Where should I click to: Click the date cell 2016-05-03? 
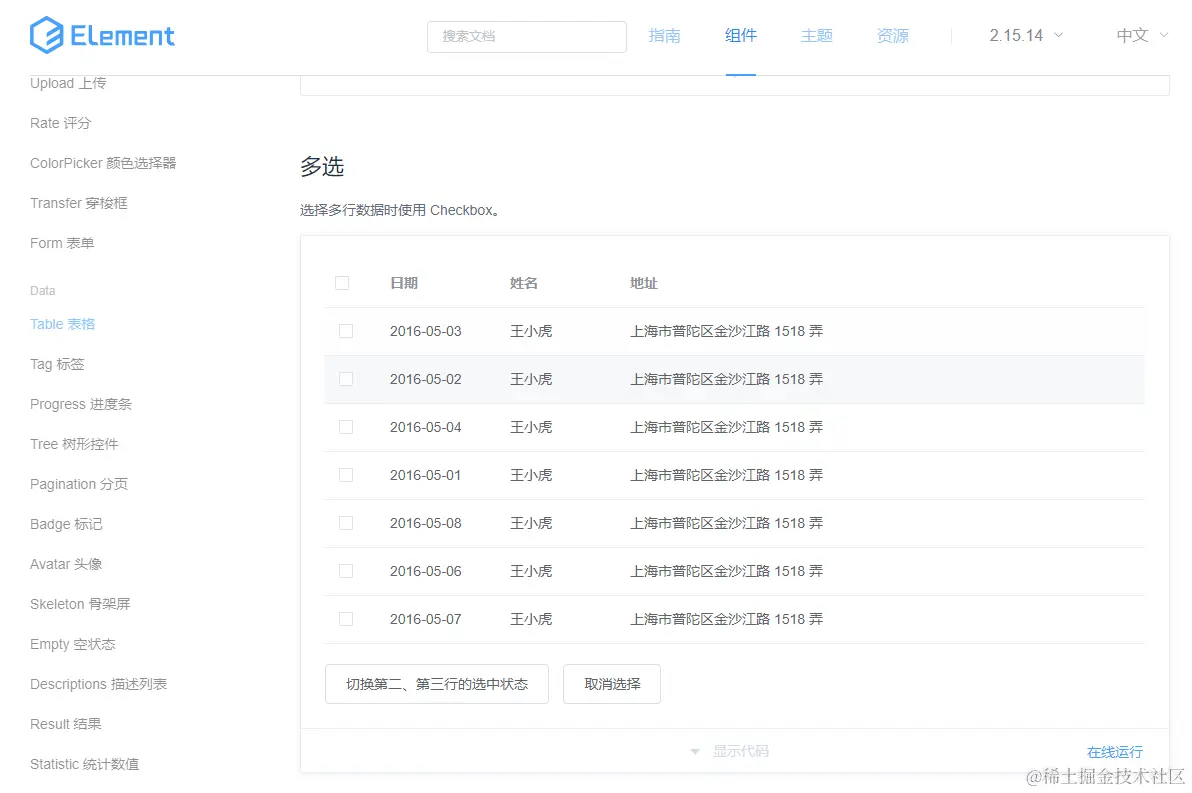(426, 331)
